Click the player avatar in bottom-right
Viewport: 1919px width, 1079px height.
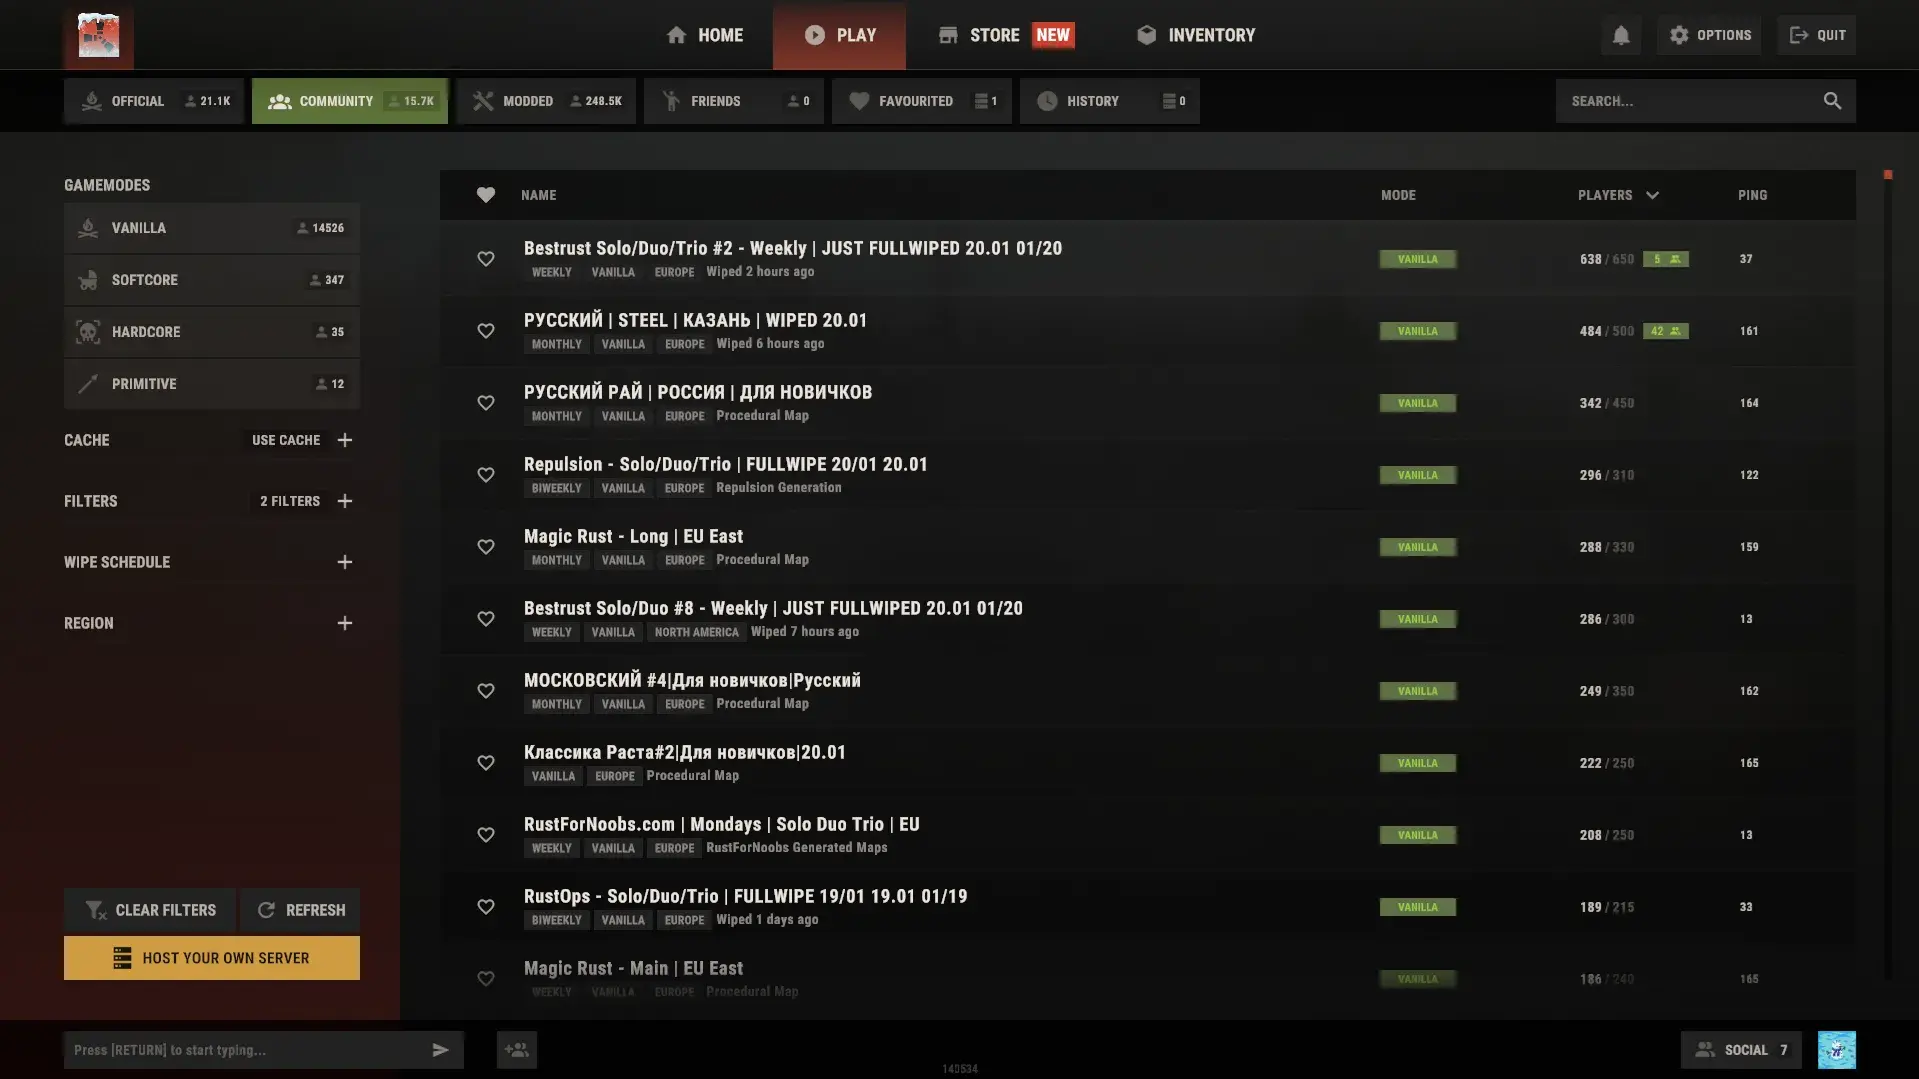(x=1836, y=1050)
